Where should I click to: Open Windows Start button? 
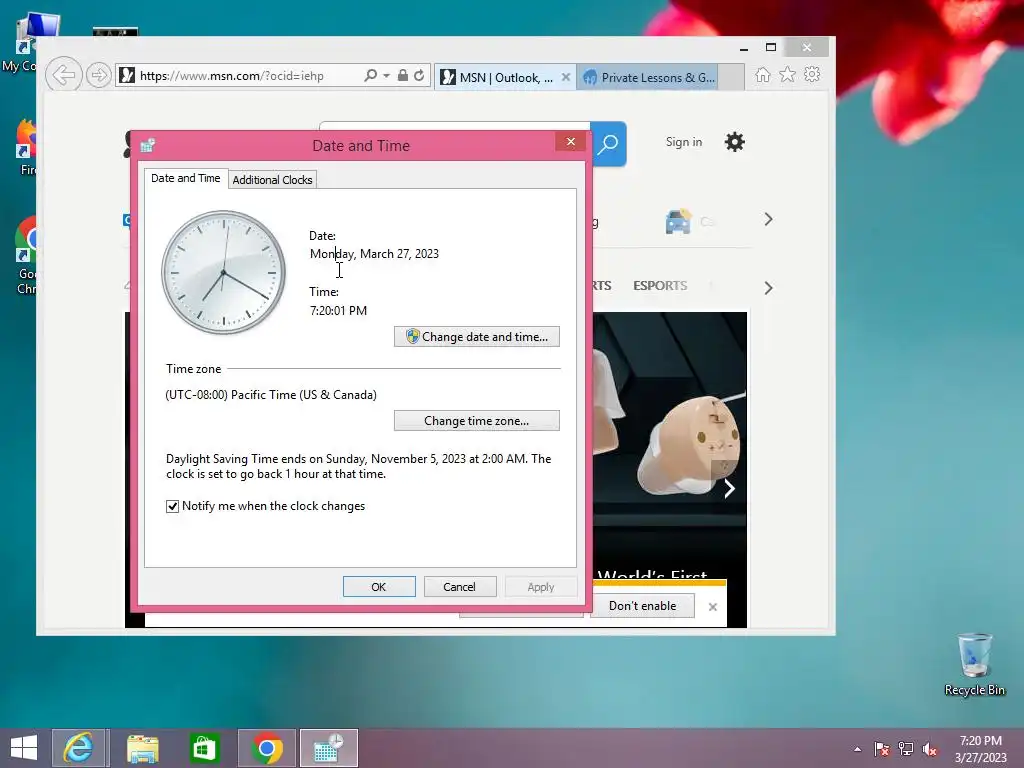(24, 748)
